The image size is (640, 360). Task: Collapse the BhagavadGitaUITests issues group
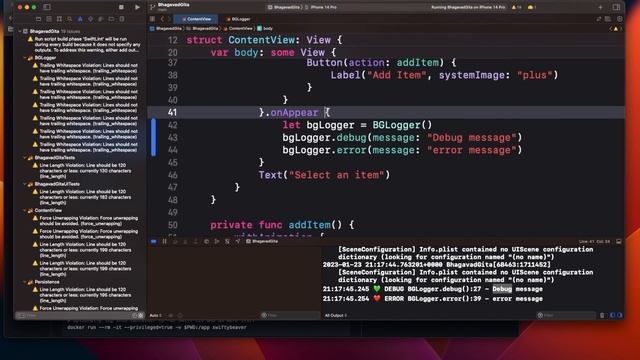[x=24, y=184]
